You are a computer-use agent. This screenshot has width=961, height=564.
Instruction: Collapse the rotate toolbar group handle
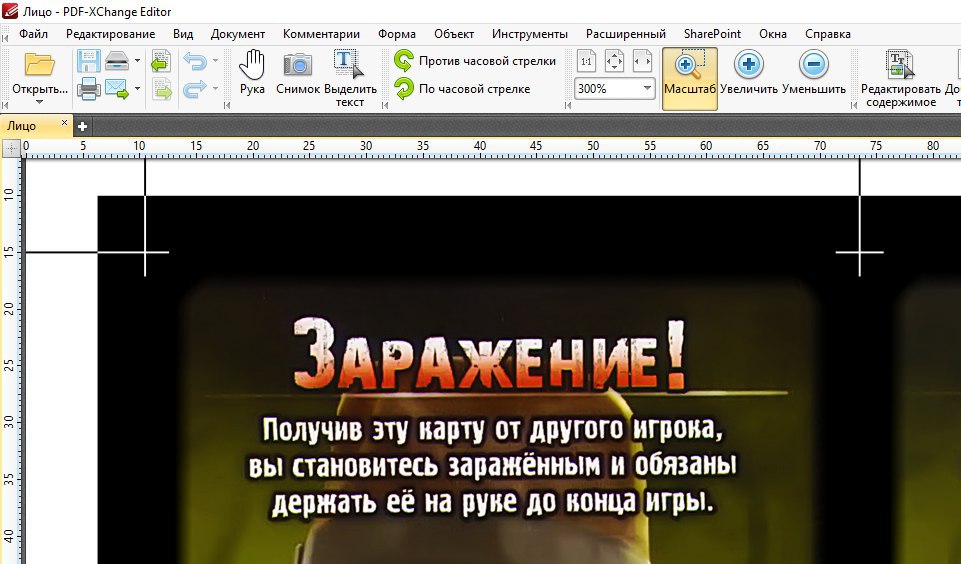[386, 105]
